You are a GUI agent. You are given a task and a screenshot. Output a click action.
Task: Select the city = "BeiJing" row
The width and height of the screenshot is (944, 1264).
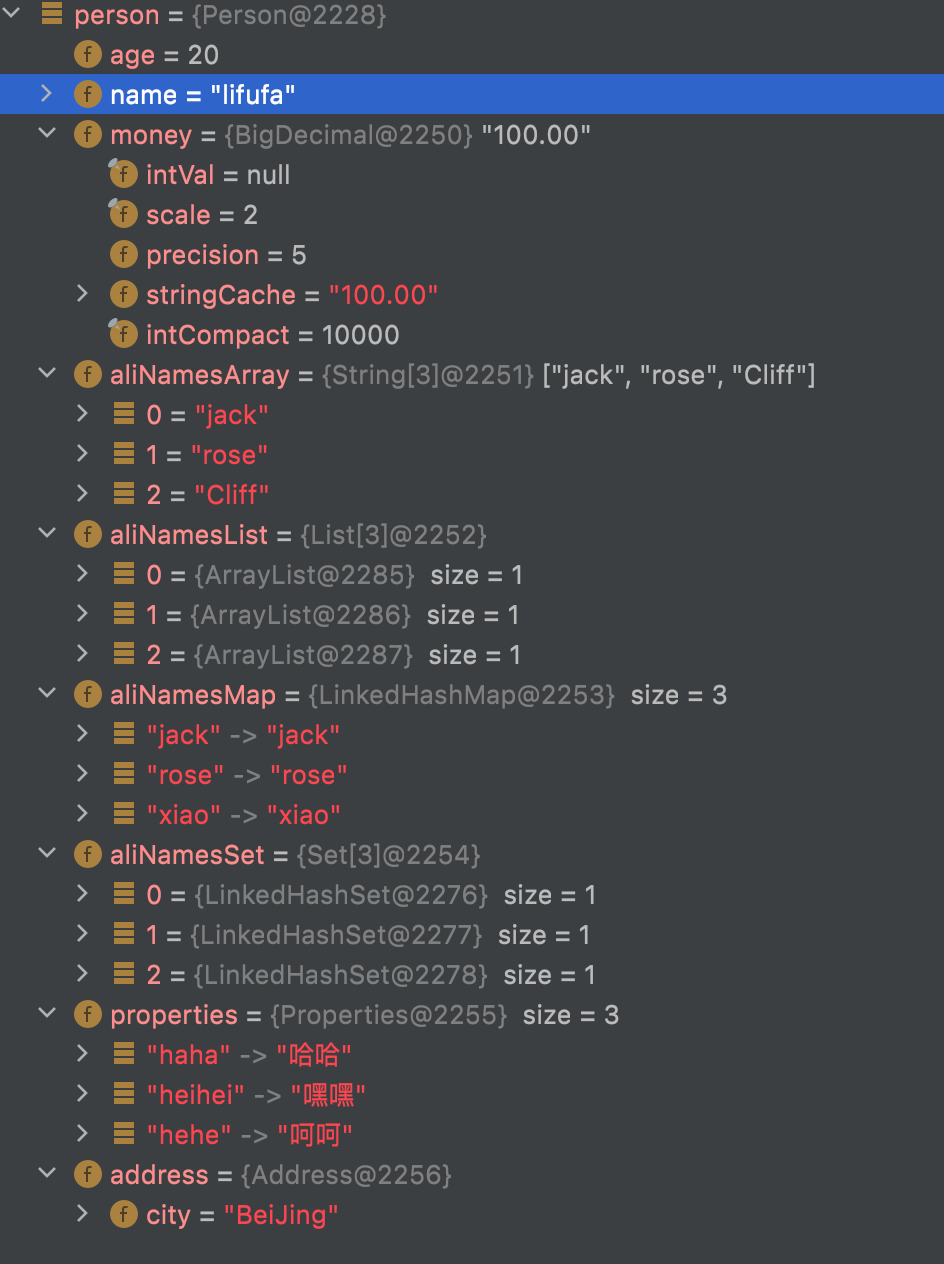point(472,1215)
